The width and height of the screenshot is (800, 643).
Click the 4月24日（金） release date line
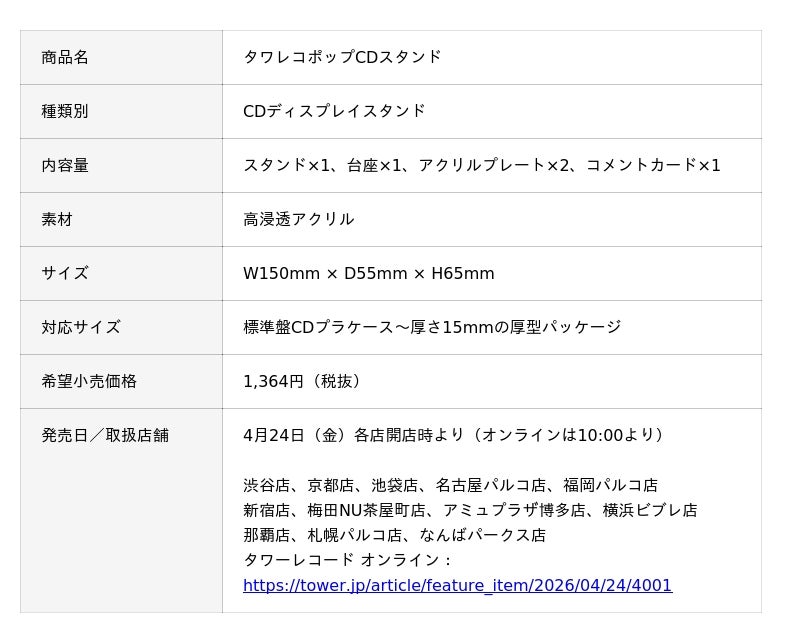pyautogui.click(x=454, y=435)
